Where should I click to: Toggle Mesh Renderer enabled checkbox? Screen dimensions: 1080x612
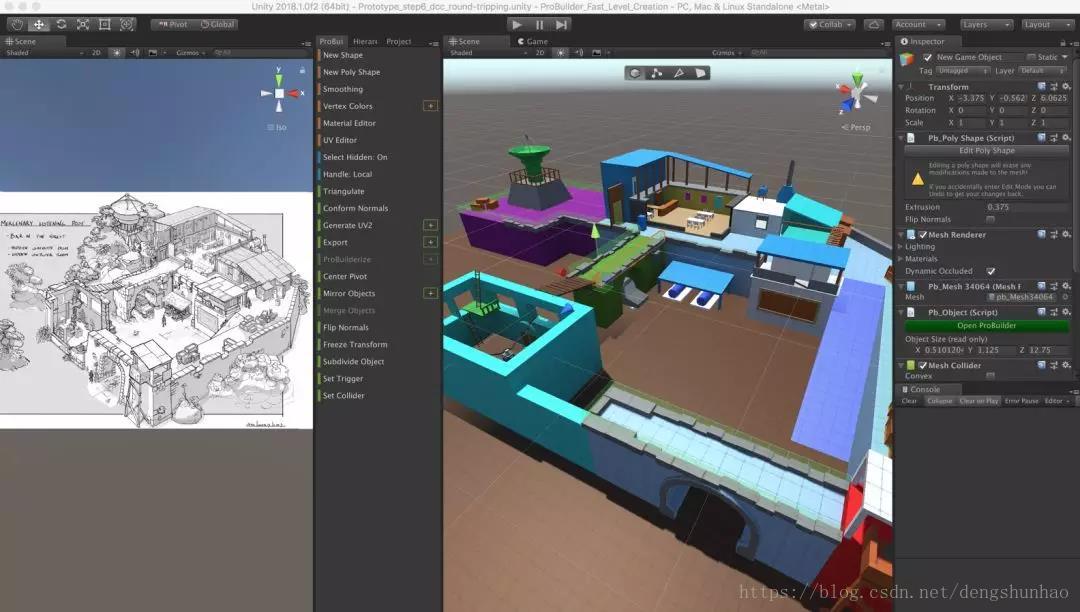[x=923, y=235]
